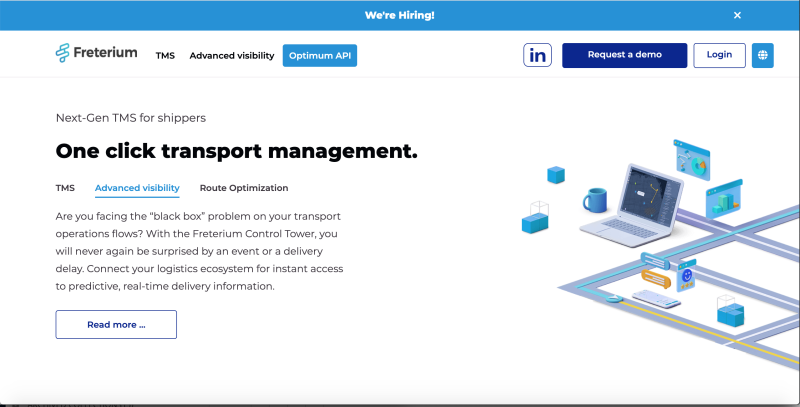Click the Freterium logo
This screenshot has width=800, height=407.
tap(96, 53)
